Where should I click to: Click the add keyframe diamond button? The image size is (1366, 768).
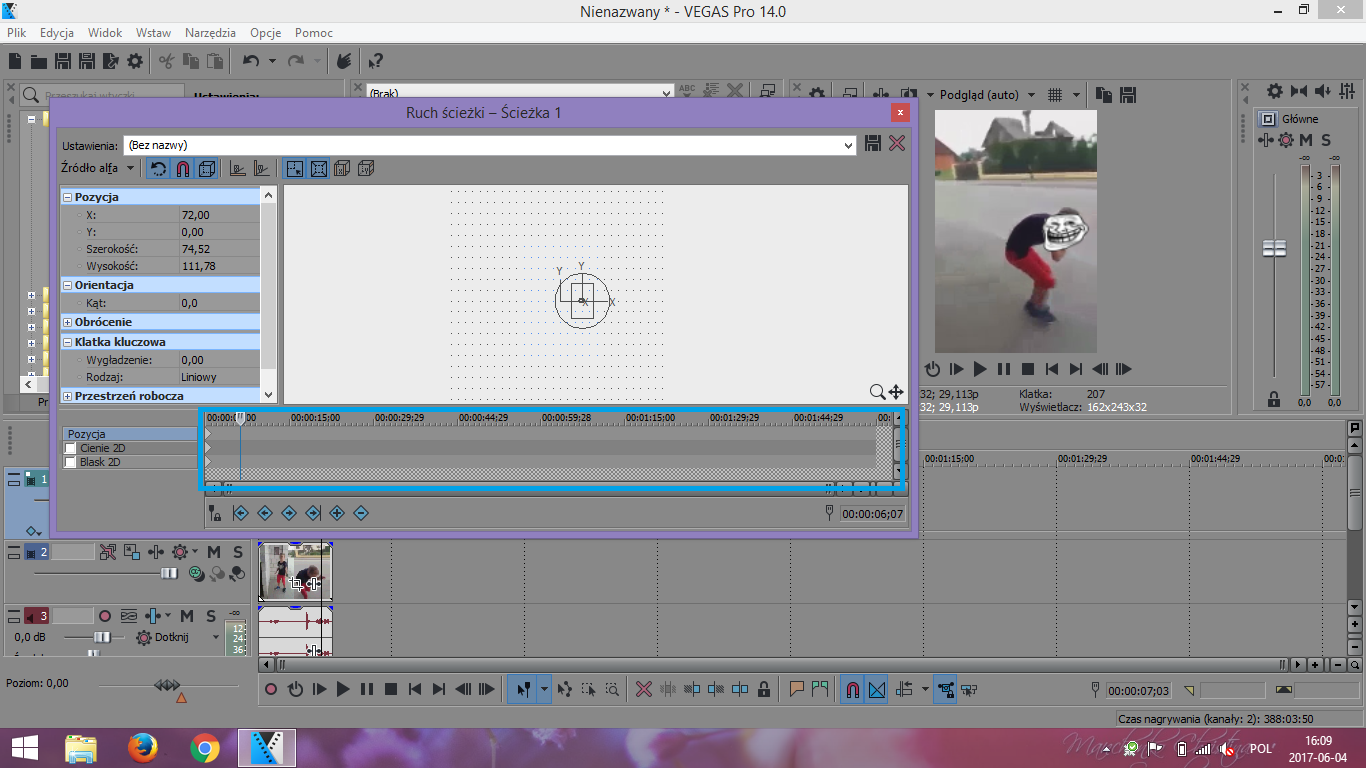point(337,513)
